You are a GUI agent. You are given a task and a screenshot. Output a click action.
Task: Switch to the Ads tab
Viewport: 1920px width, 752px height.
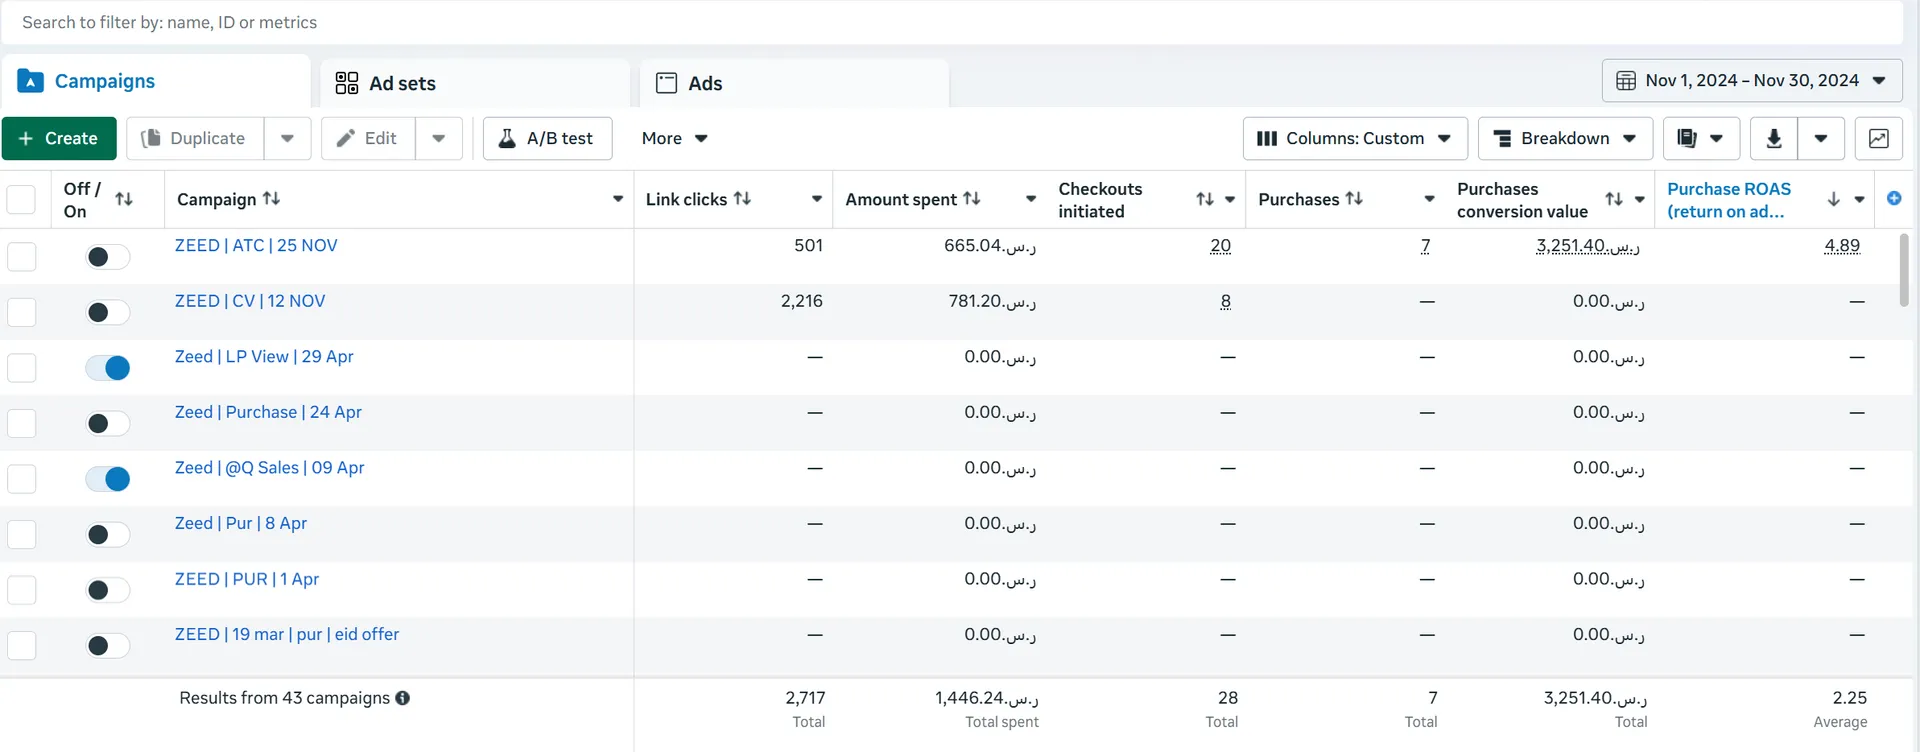point(795,83)
